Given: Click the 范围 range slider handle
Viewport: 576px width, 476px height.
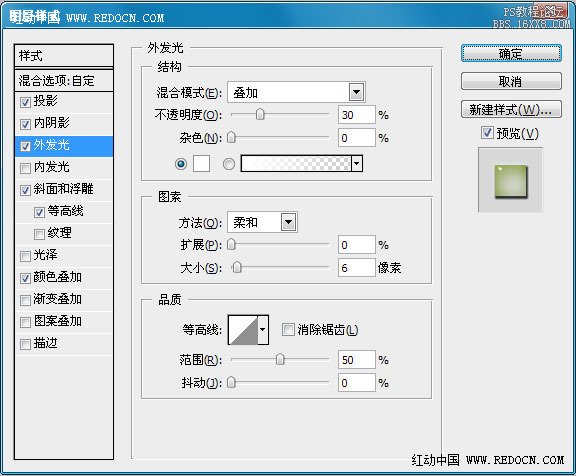Looking at the screenshot, I should click(280, 359).
